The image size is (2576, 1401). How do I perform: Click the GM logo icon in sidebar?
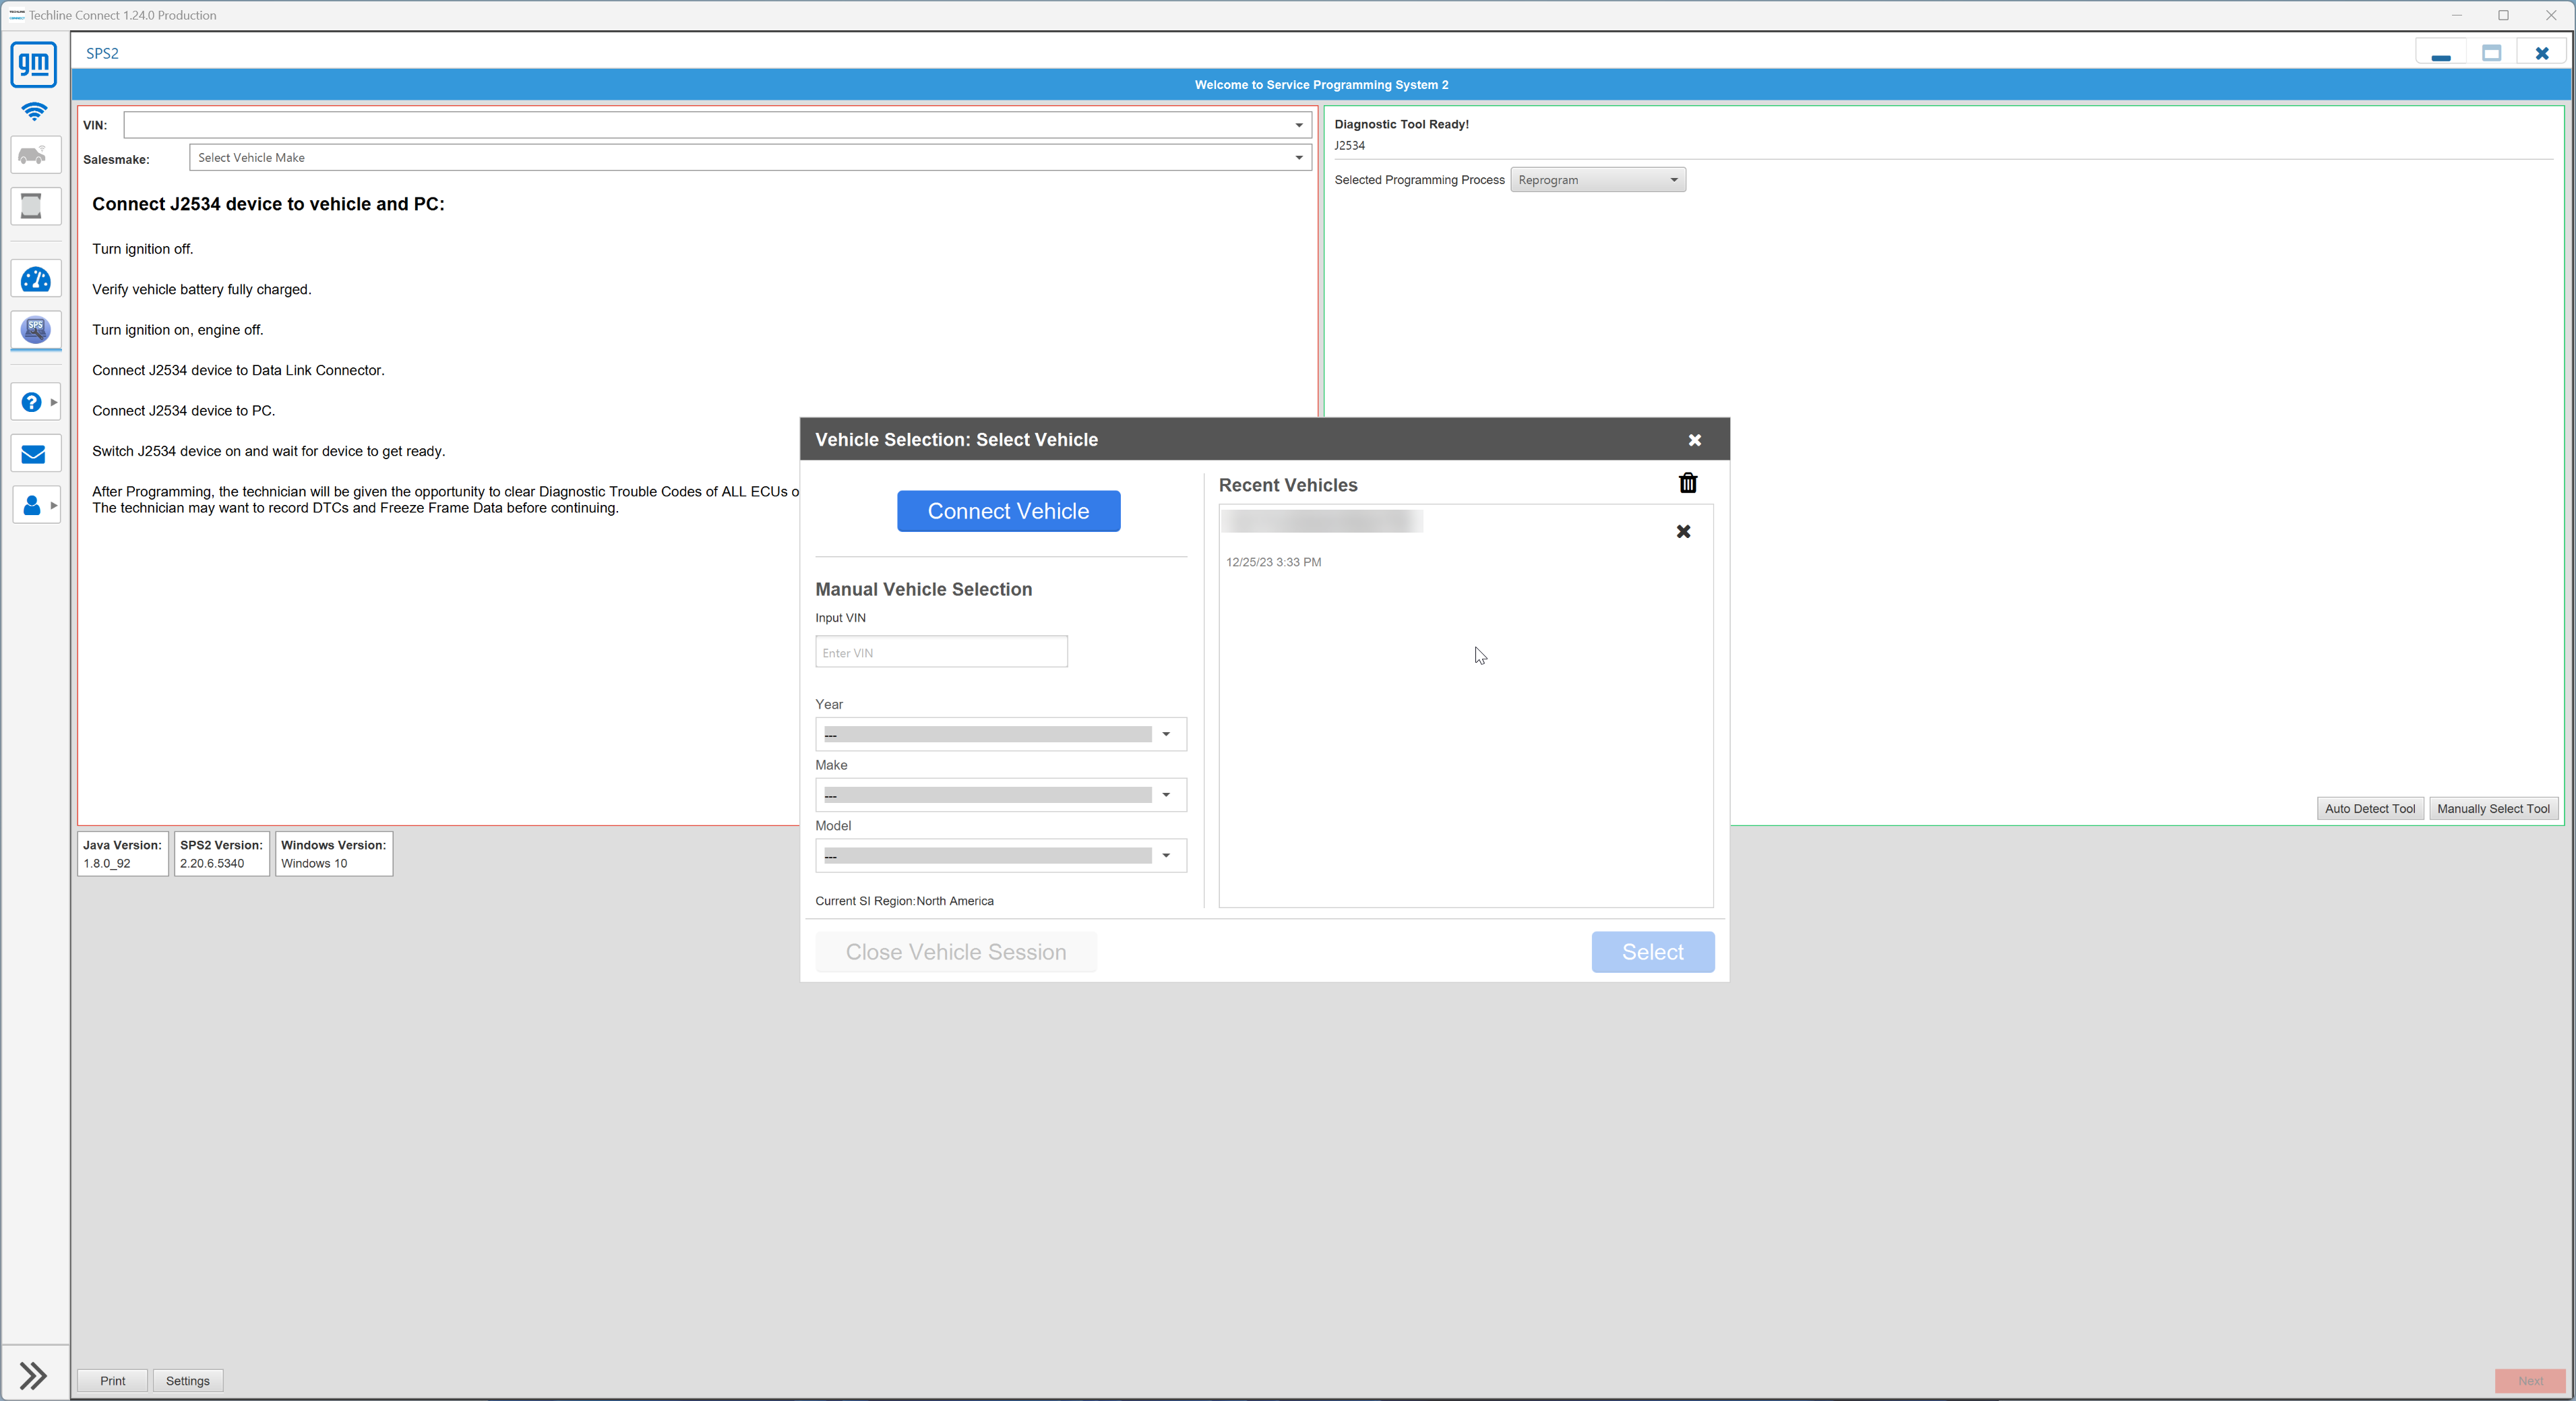click(x=34, y=65)
